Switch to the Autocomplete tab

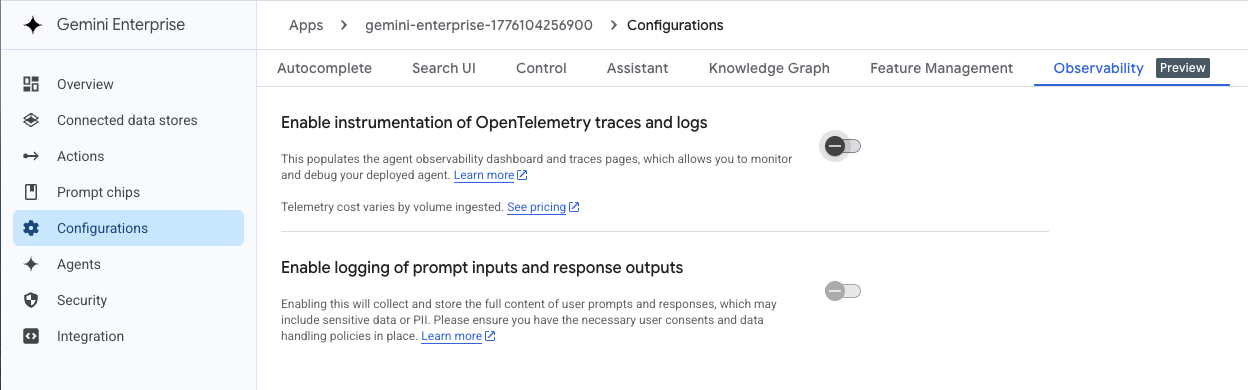[x=324, y=68]
